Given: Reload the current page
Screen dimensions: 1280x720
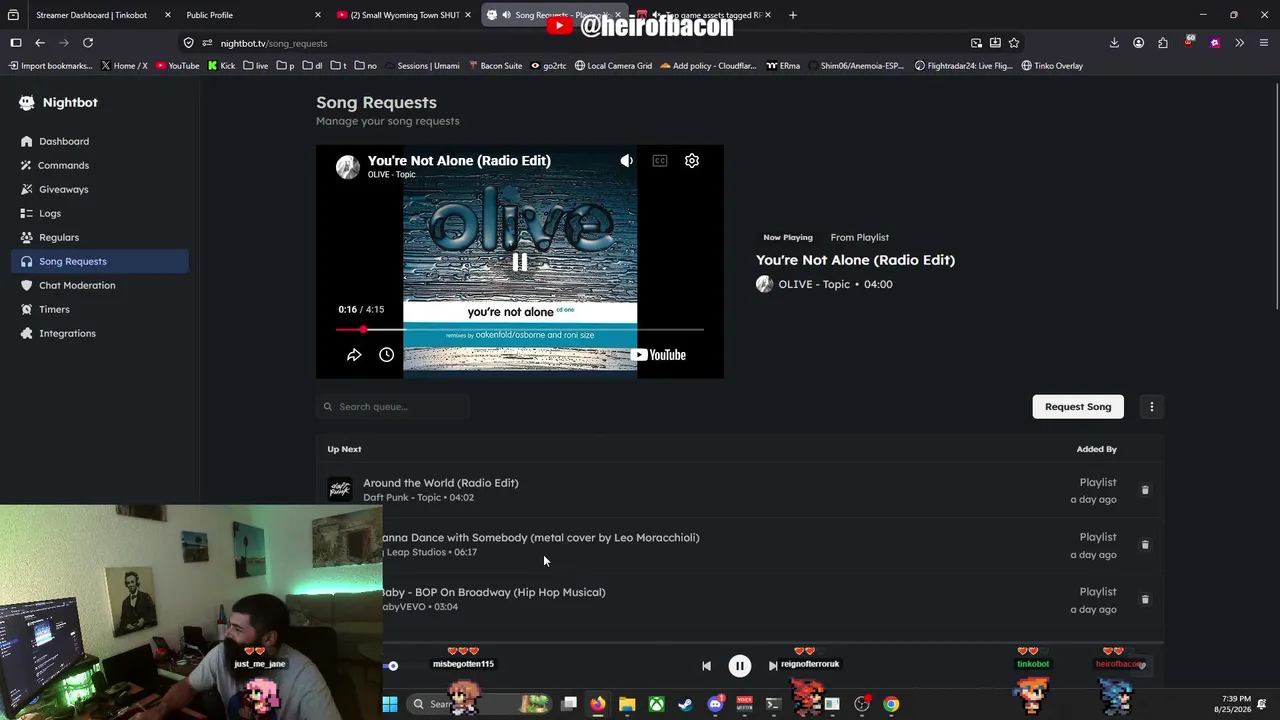Looking at the screenshot, I should tap(88, 43).
